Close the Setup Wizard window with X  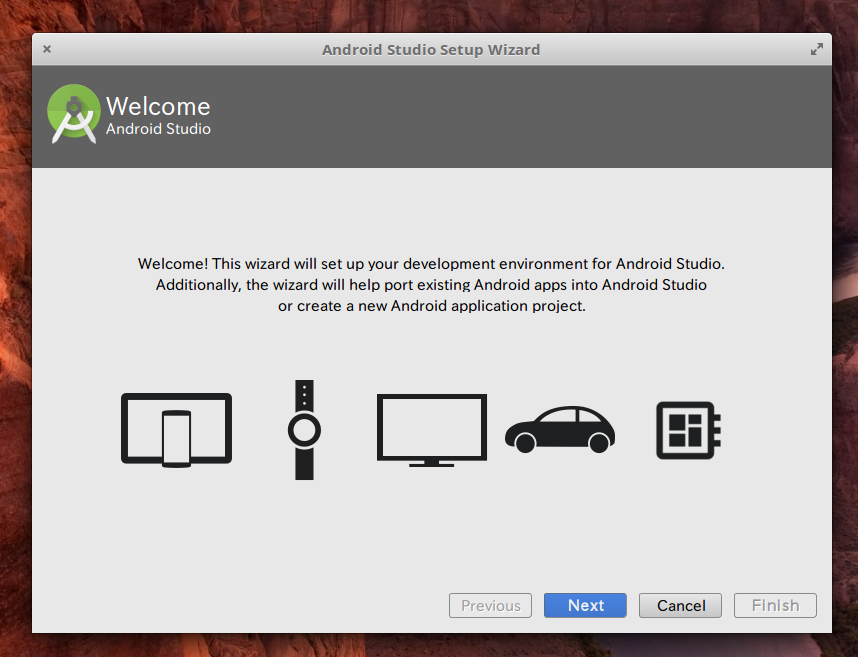point(47,49)
